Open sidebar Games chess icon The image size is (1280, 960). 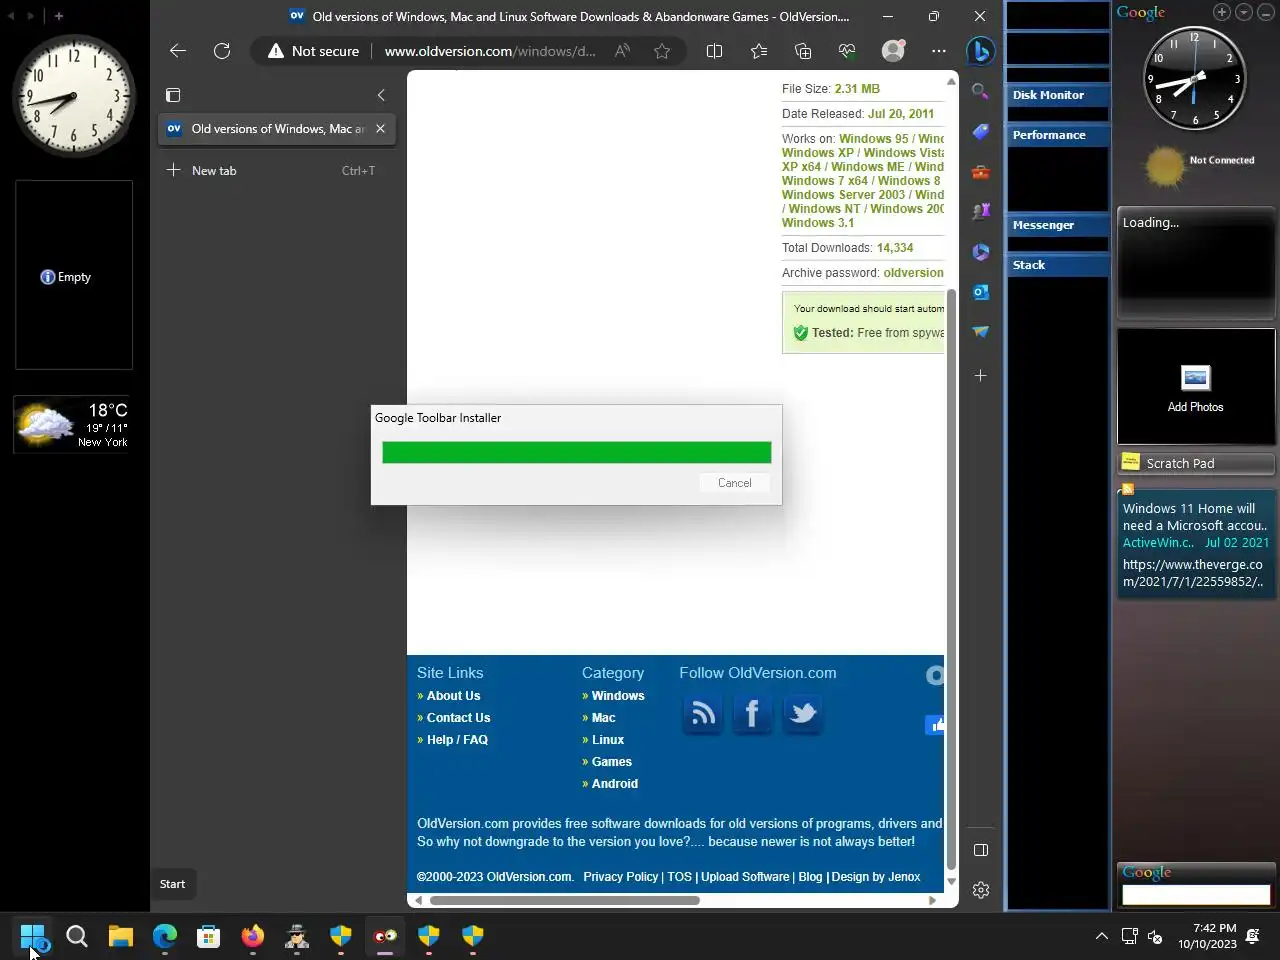click(981, 212)
